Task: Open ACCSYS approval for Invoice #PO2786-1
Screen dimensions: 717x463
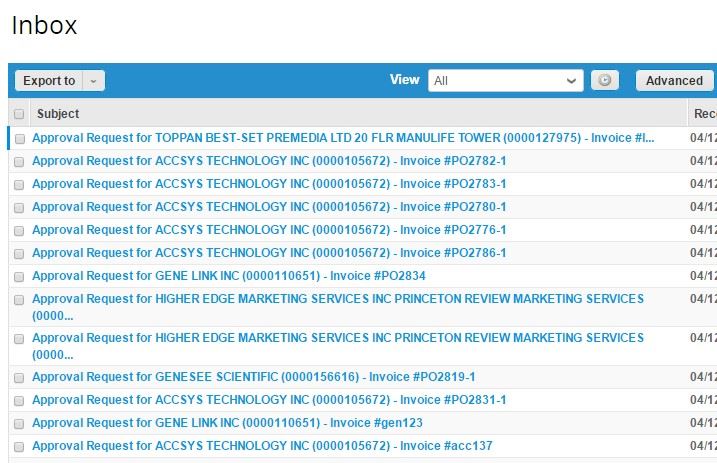Action: [x=269, y=253]
